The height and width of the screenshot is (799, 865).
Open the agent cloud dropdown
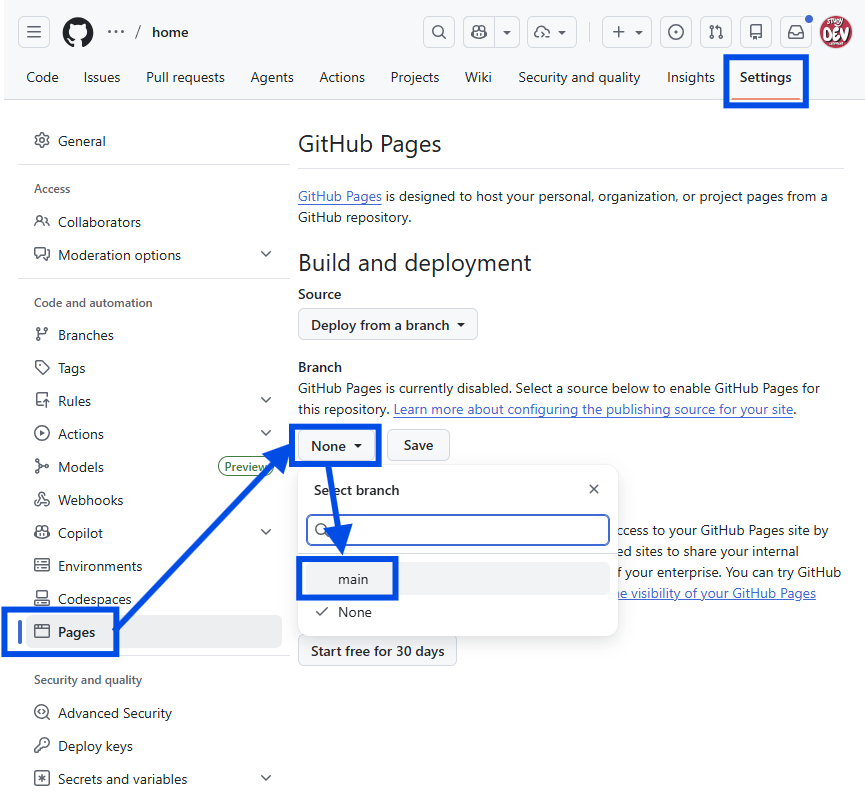coord(552,32)
